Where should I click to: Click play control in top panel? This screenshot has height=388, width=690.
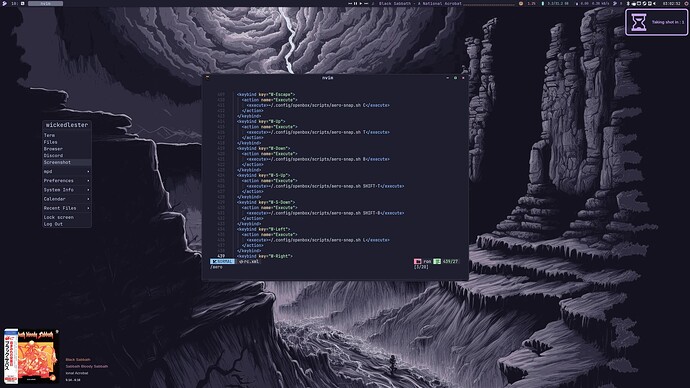coord(361,4)
